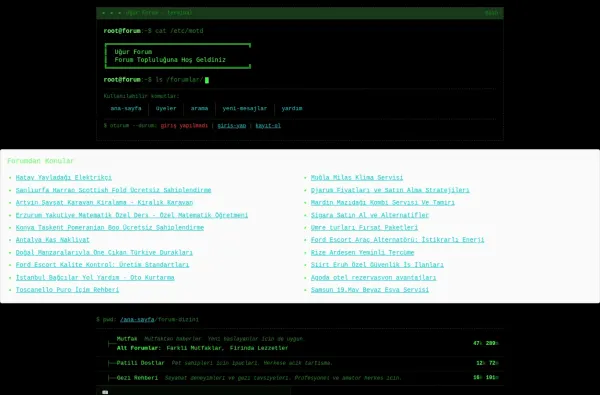Open Mardin Mazıdağı Kombi Servisi topic
Image resolution: width=600 pixels, height=395 pixels.
click(383, 202)
